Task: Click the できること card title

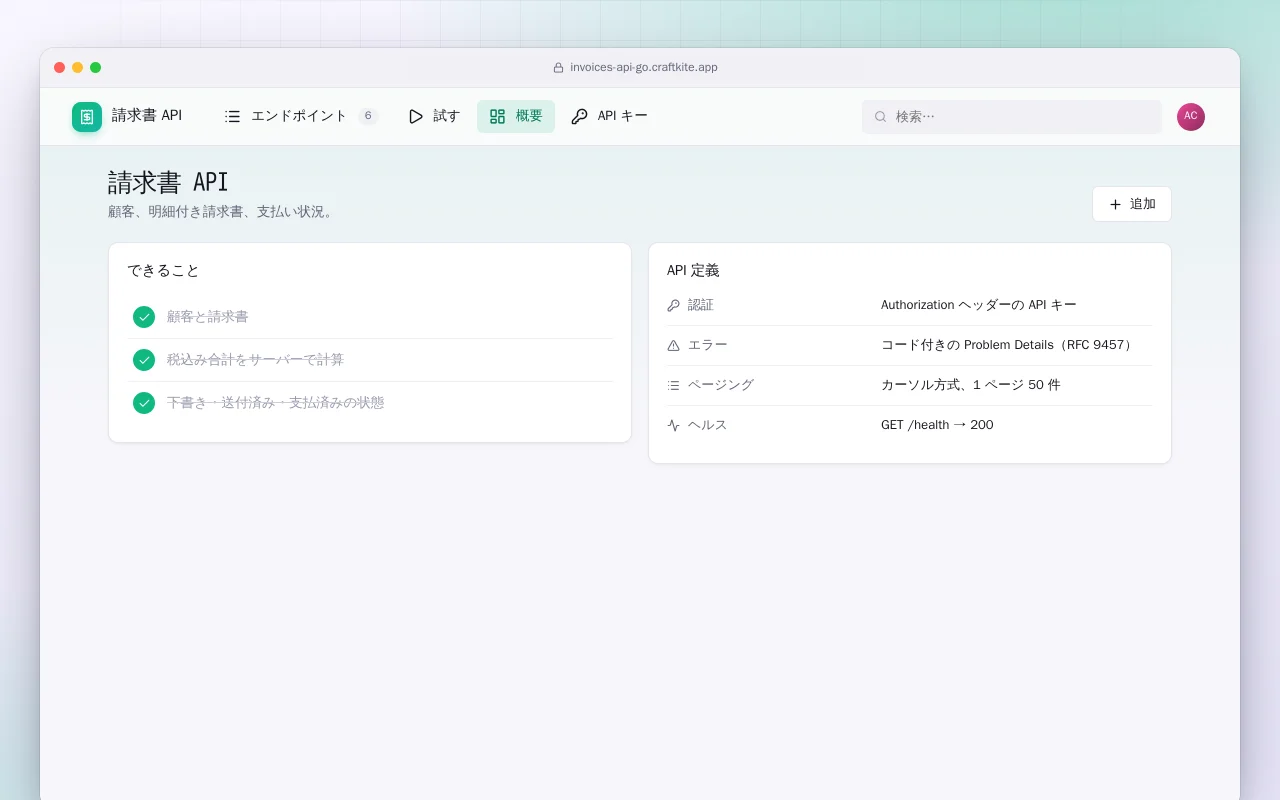Action: (x=163, y=271)
